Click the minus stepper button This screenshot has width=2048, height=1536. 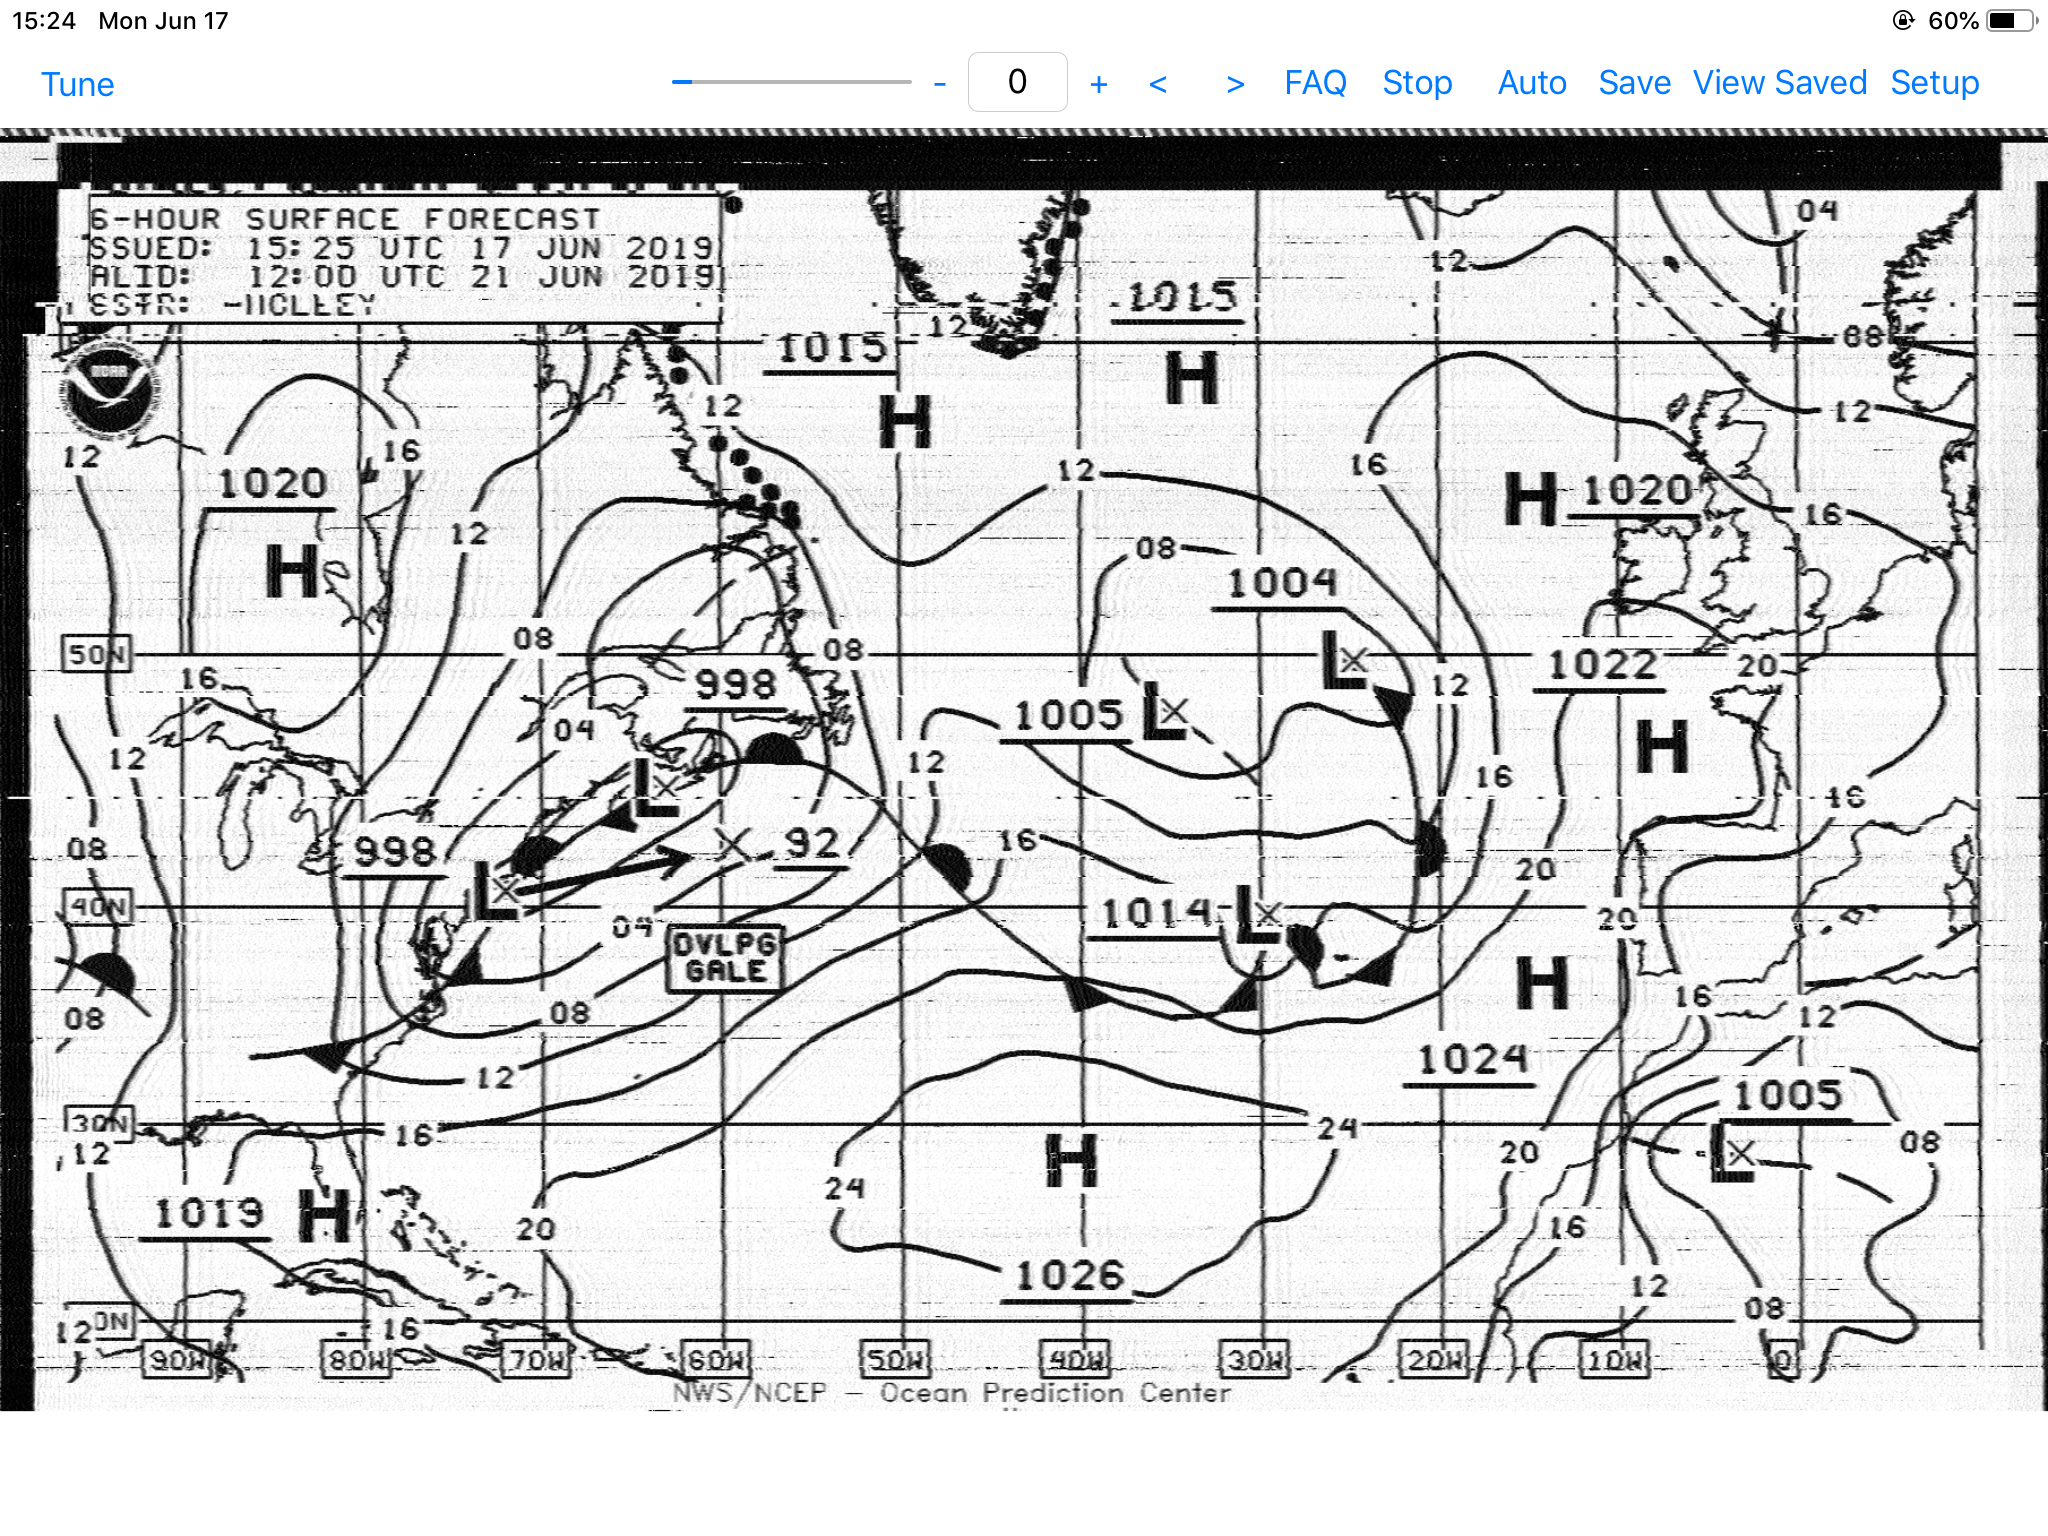point(939,84)
